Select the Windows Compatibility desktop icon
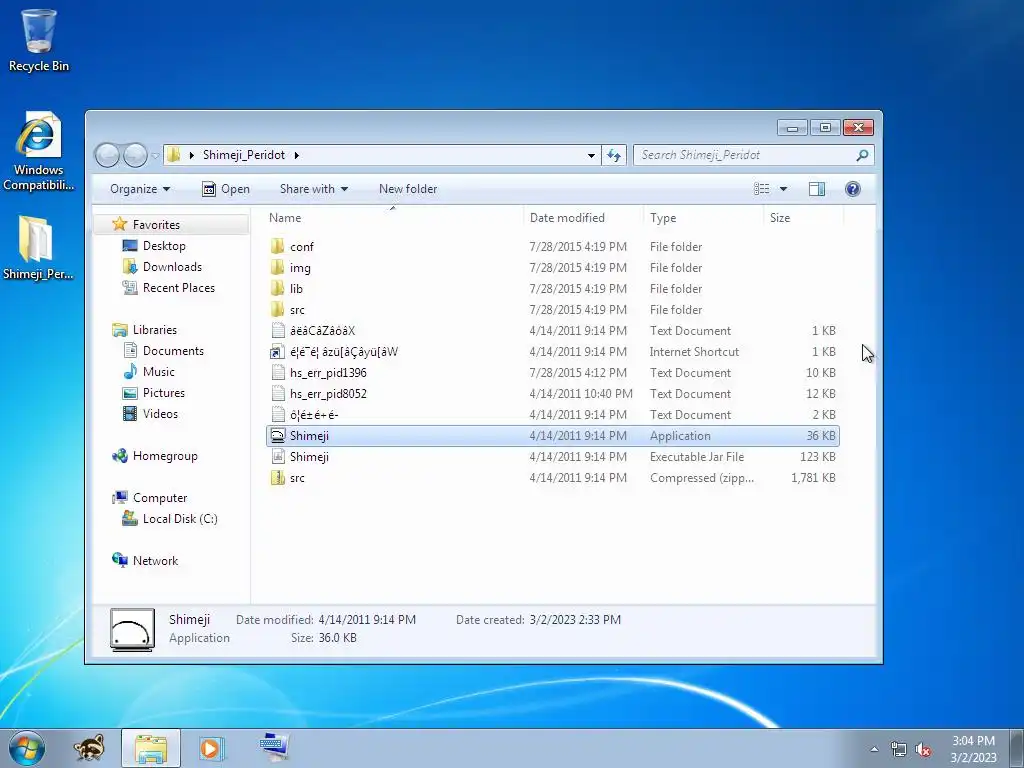The image size is (1024, 768). tap(39, 152)
